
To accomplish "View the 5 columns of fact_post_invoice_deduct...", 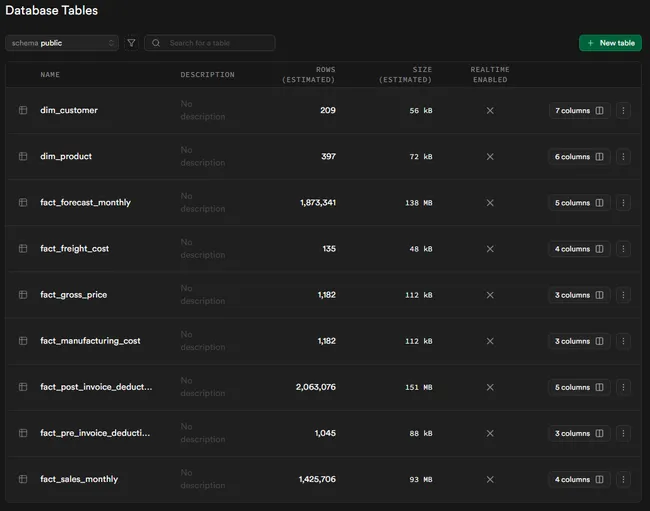I will (x=579, y=387).
